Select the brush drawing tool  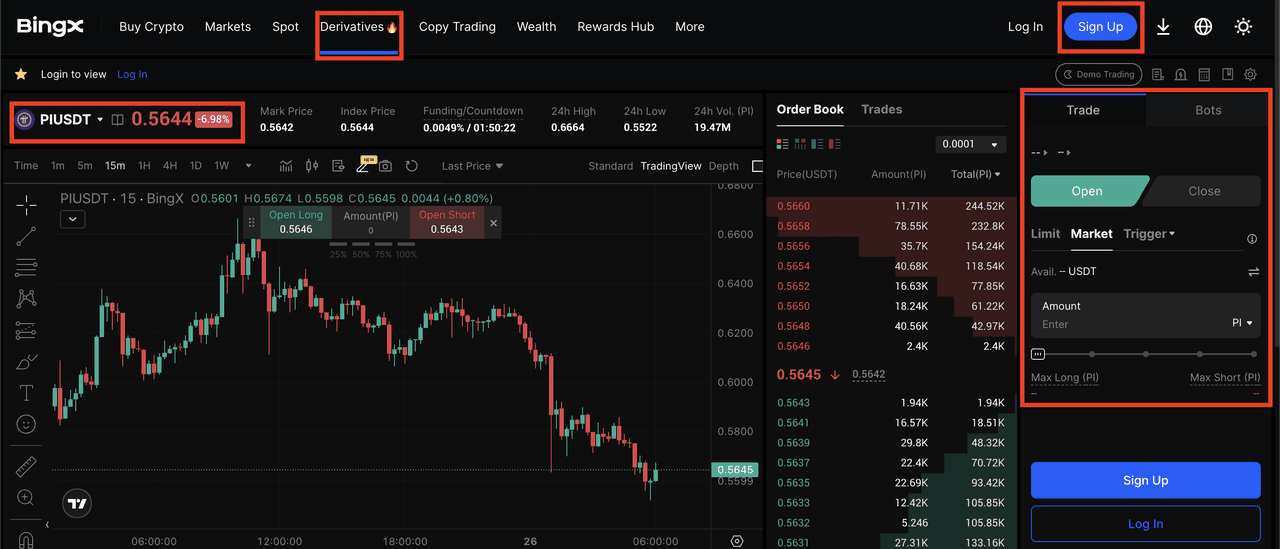tap(26, 361)
